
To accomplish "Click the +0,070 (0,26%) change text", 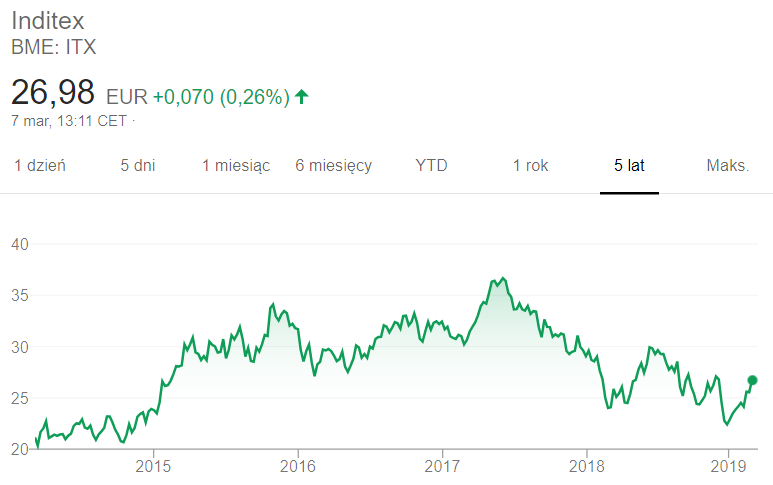I will coord(221,97).
